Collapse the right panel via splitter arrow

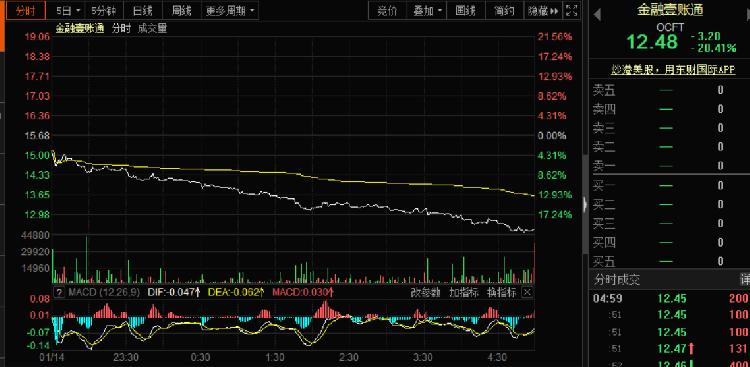point(585,205)
